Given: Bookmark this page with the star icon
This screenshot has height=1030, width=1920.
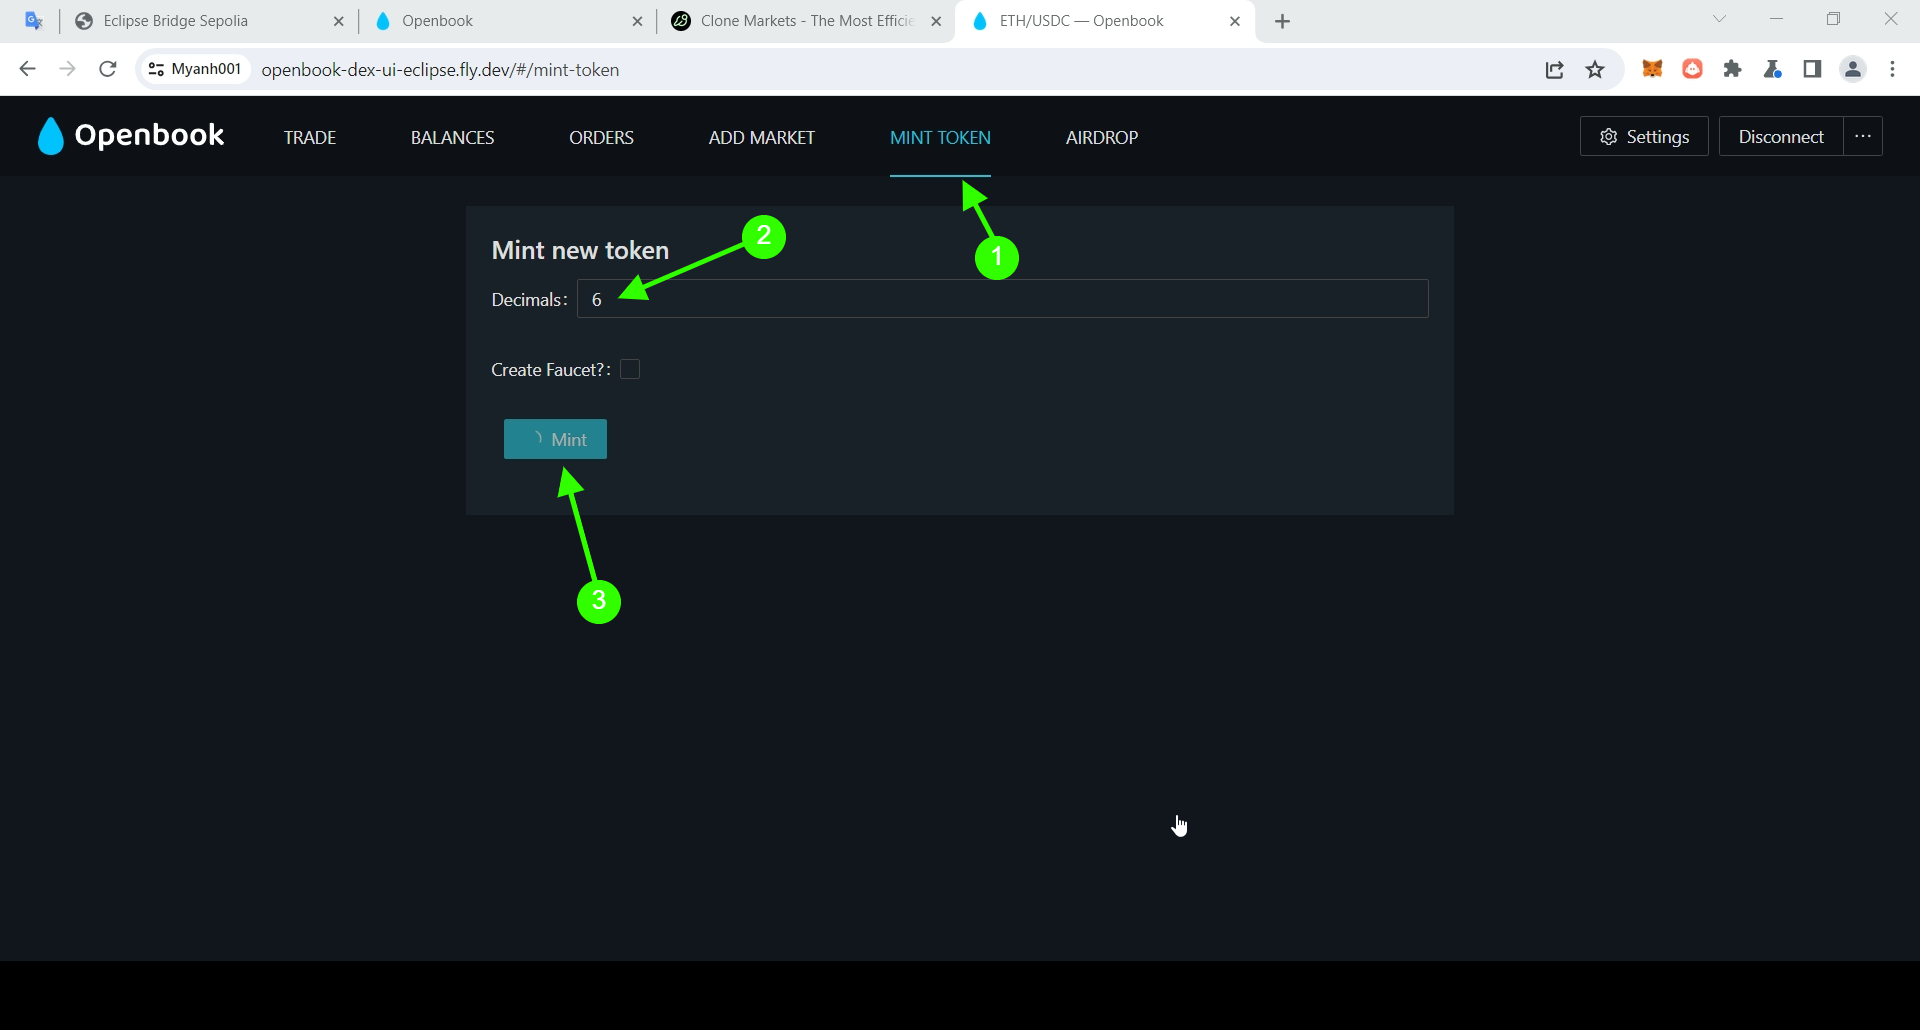Looking at the screenshot, I should coord(1595,69).
